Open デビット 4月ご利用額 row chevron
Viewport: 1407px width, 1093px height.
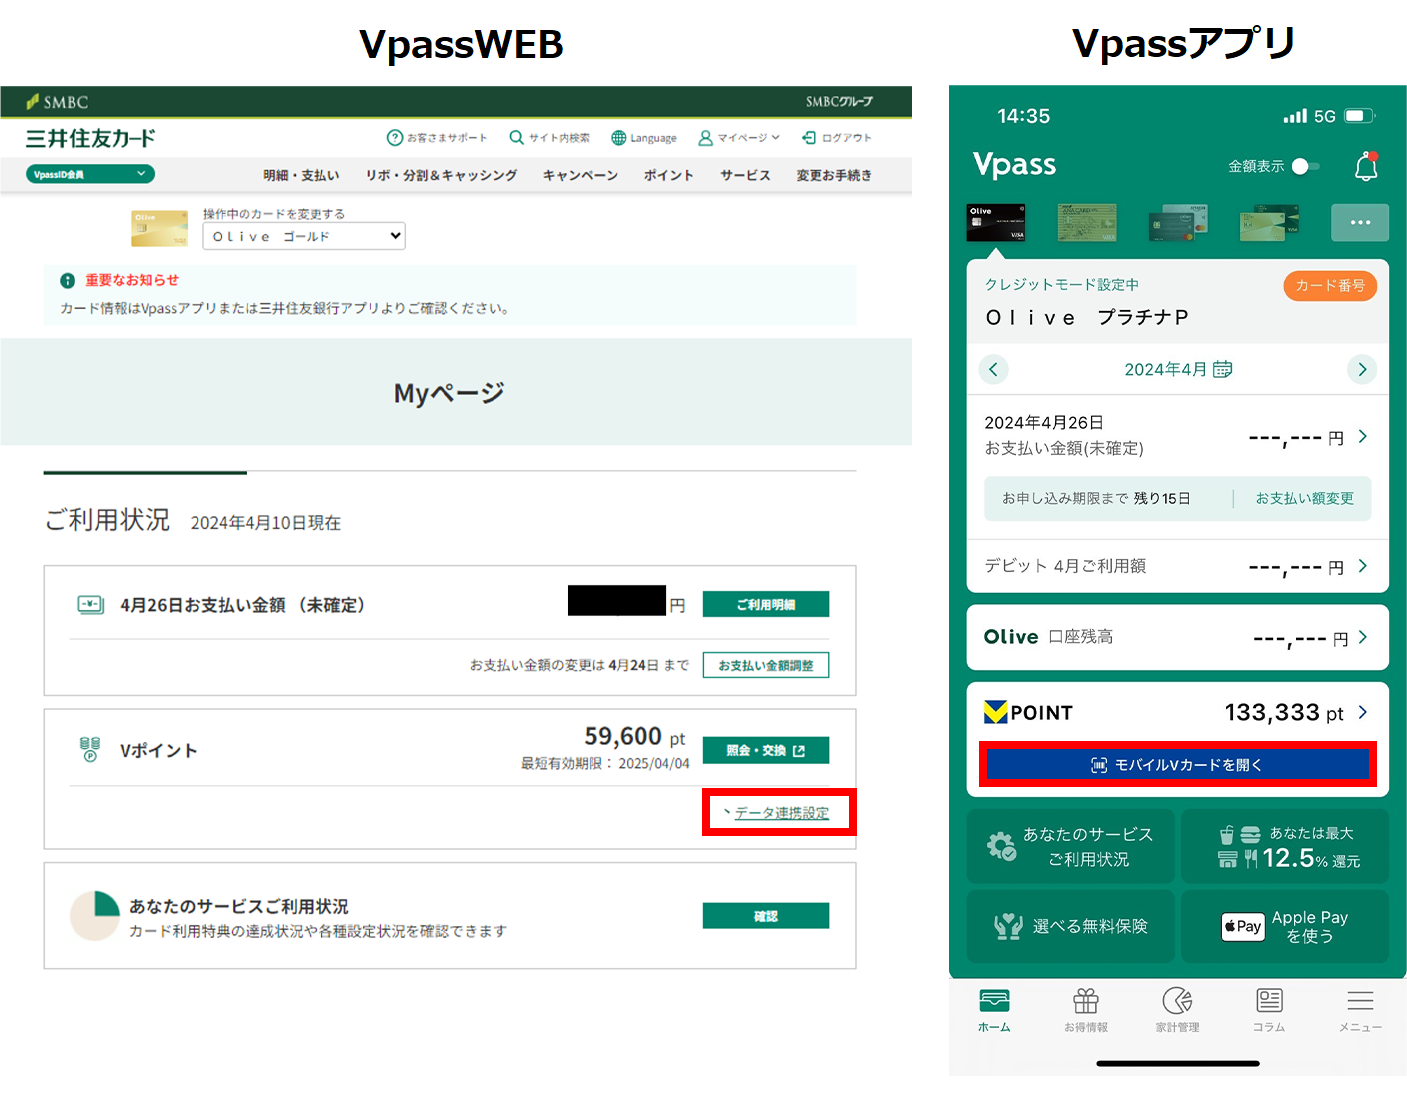coord(1362,566)
